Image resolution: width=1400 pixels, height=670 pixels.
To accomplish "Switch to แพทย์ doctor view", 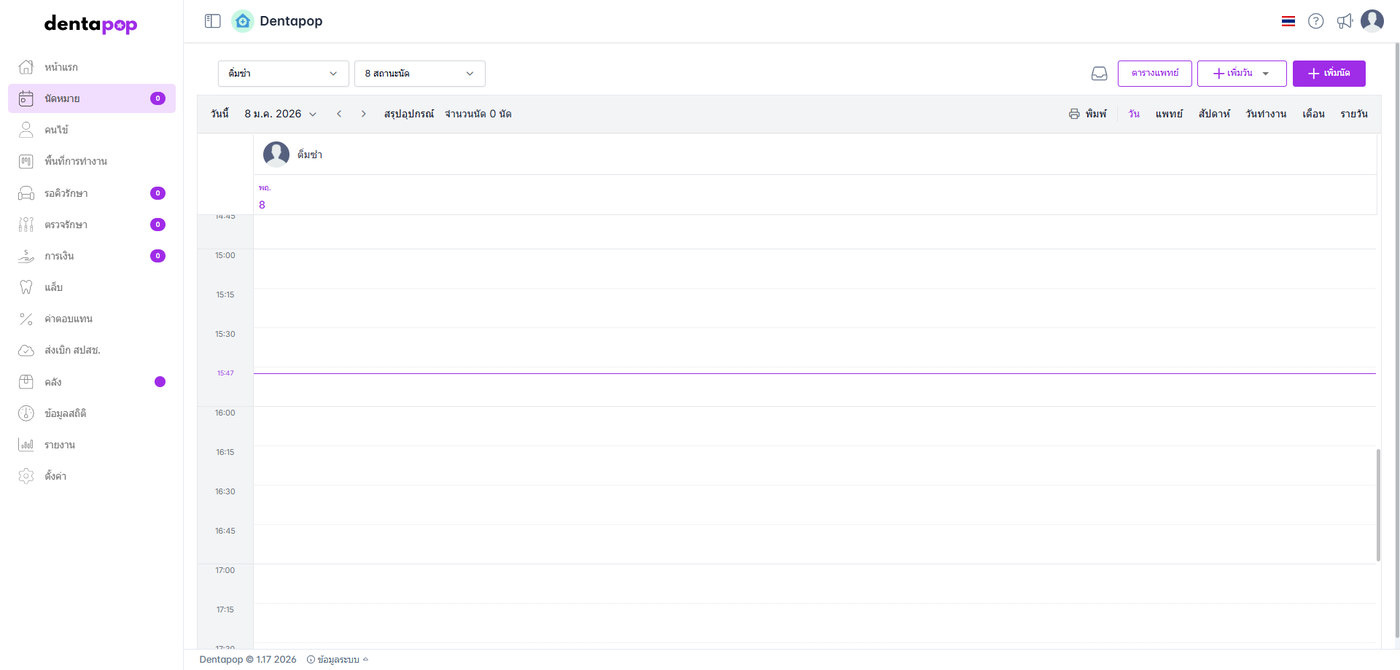I will coord(1169,114).
